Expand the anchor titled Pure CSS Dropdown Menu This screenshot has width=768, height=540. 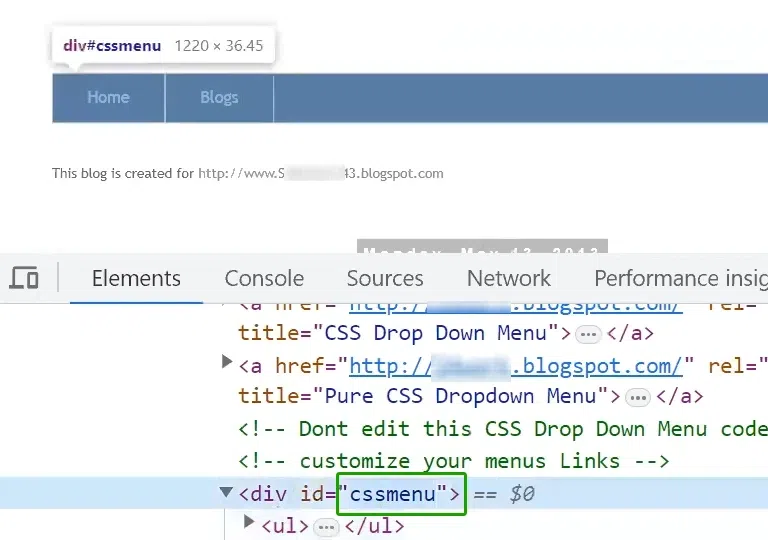(226, 362)
